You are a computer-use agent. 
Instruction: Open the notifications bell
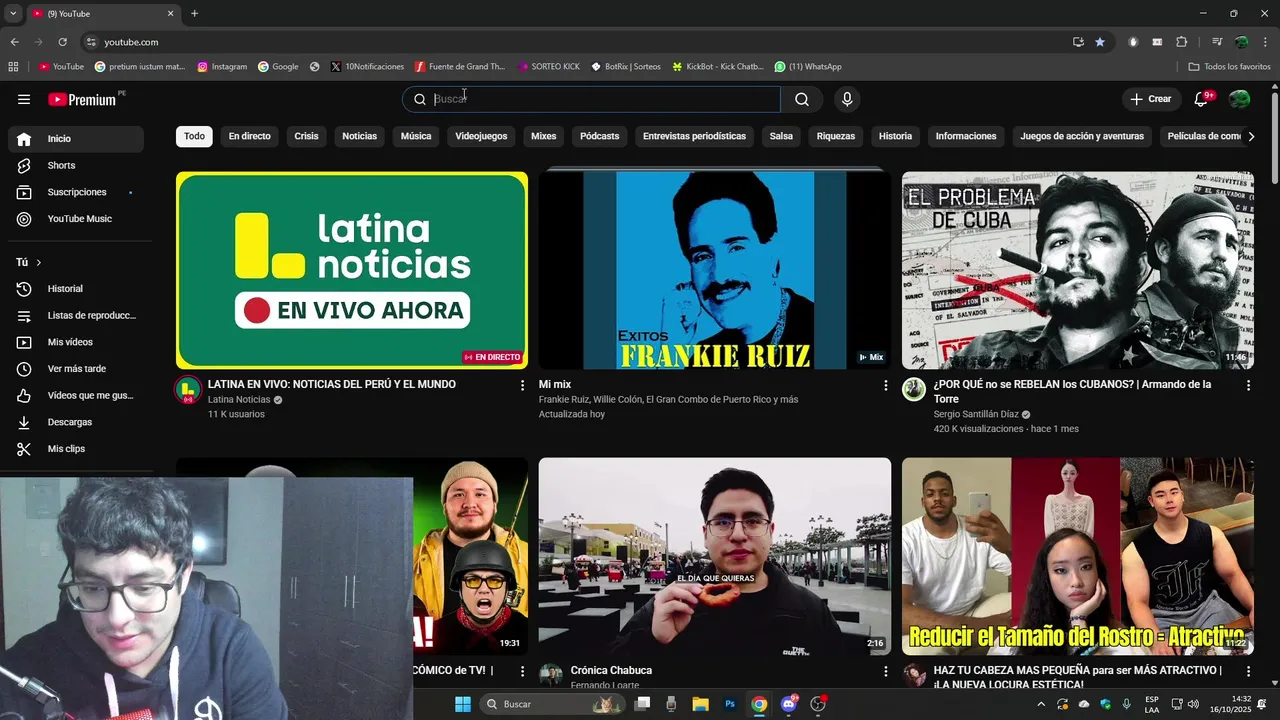click(x=1202, y=99)
